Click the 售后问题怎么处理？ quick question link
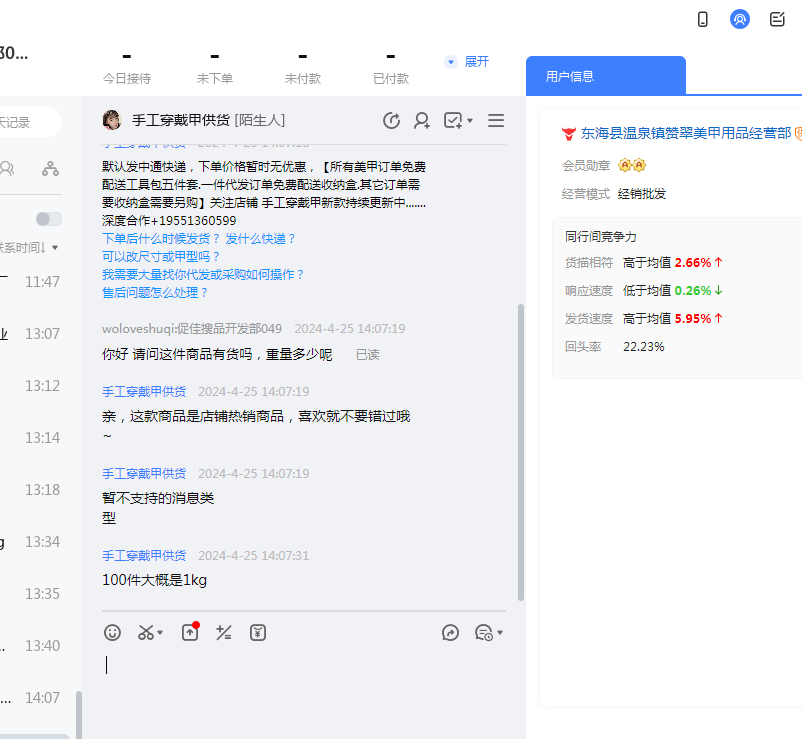802x739 pixels. click(x=155, y=293)
